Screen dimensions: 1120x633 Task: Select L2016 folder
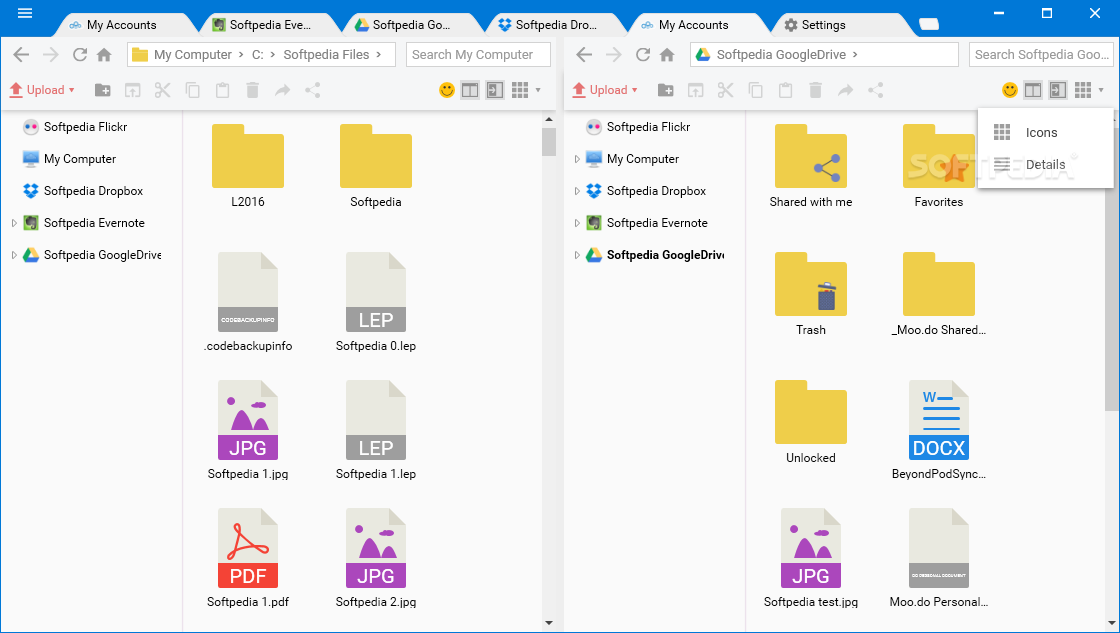248,166
